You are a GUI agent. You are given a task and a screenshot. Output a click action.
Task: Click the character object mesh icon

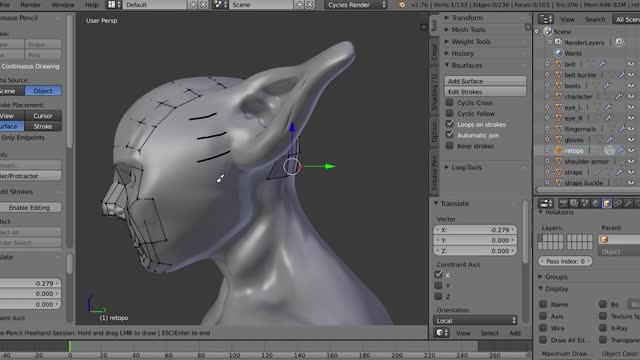pyautogui.click(x=559, y=96)
